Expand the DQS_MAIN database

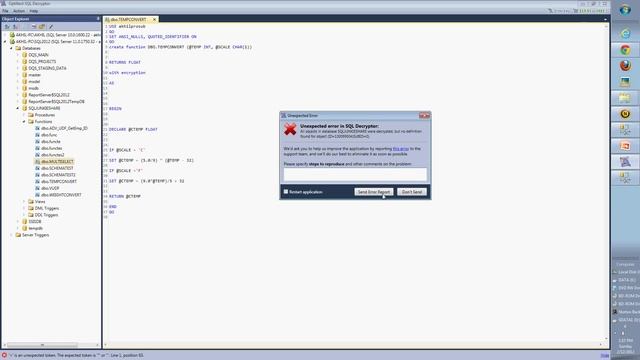click(x=18, y=55)
